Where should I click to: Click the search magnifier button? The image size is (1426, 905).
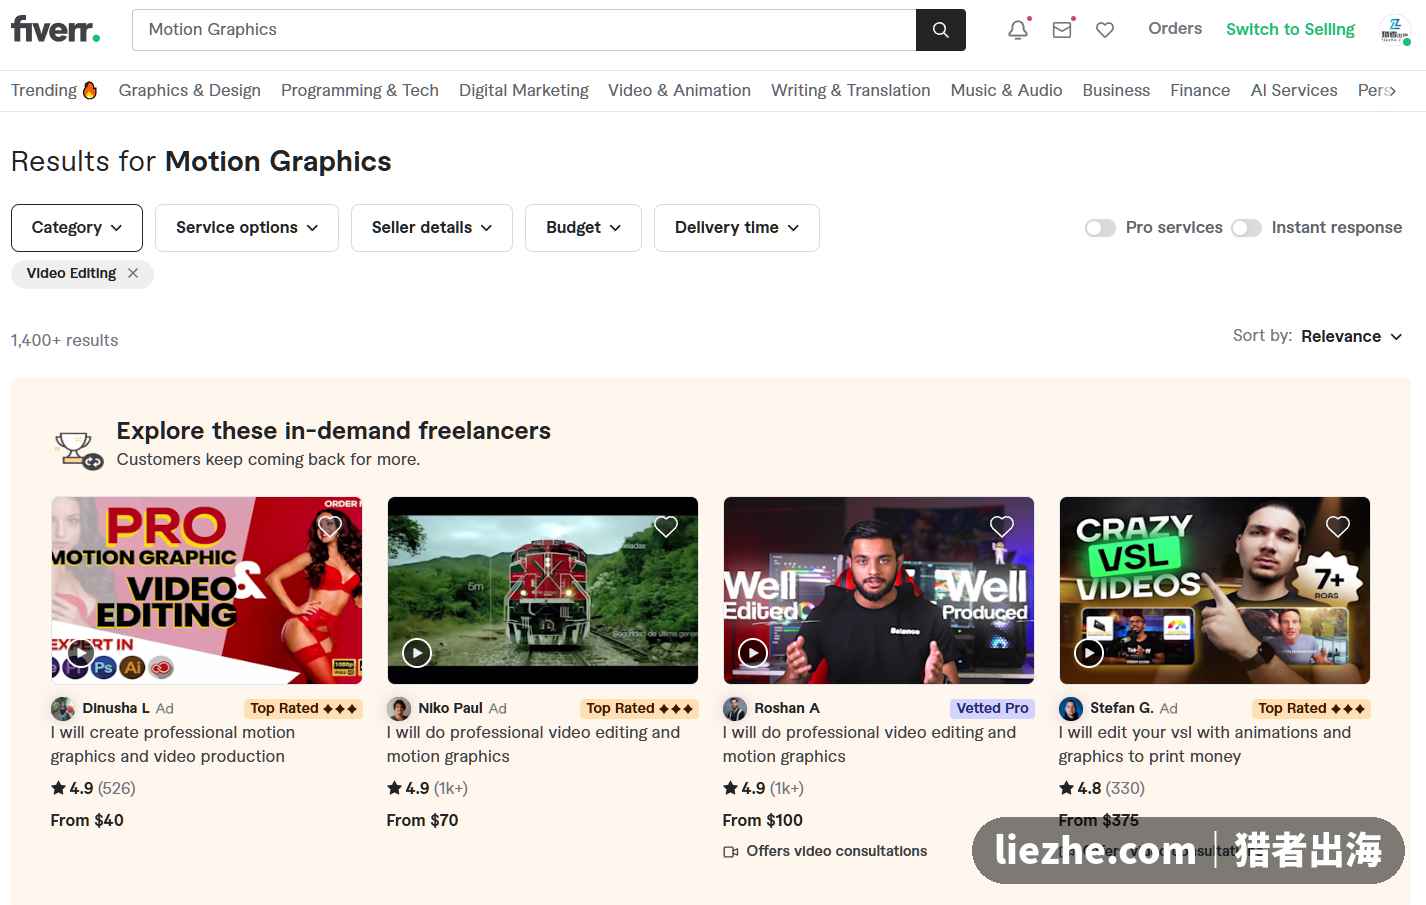940,30
